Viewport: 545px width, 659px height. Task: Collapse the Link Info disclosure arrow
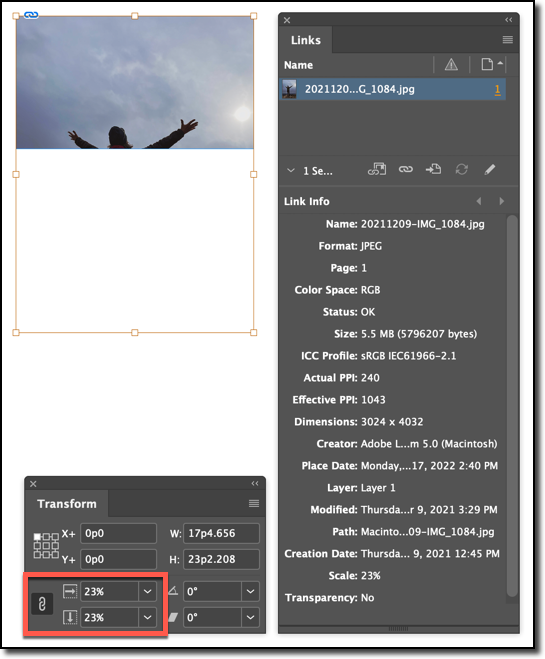coord(291,171)
